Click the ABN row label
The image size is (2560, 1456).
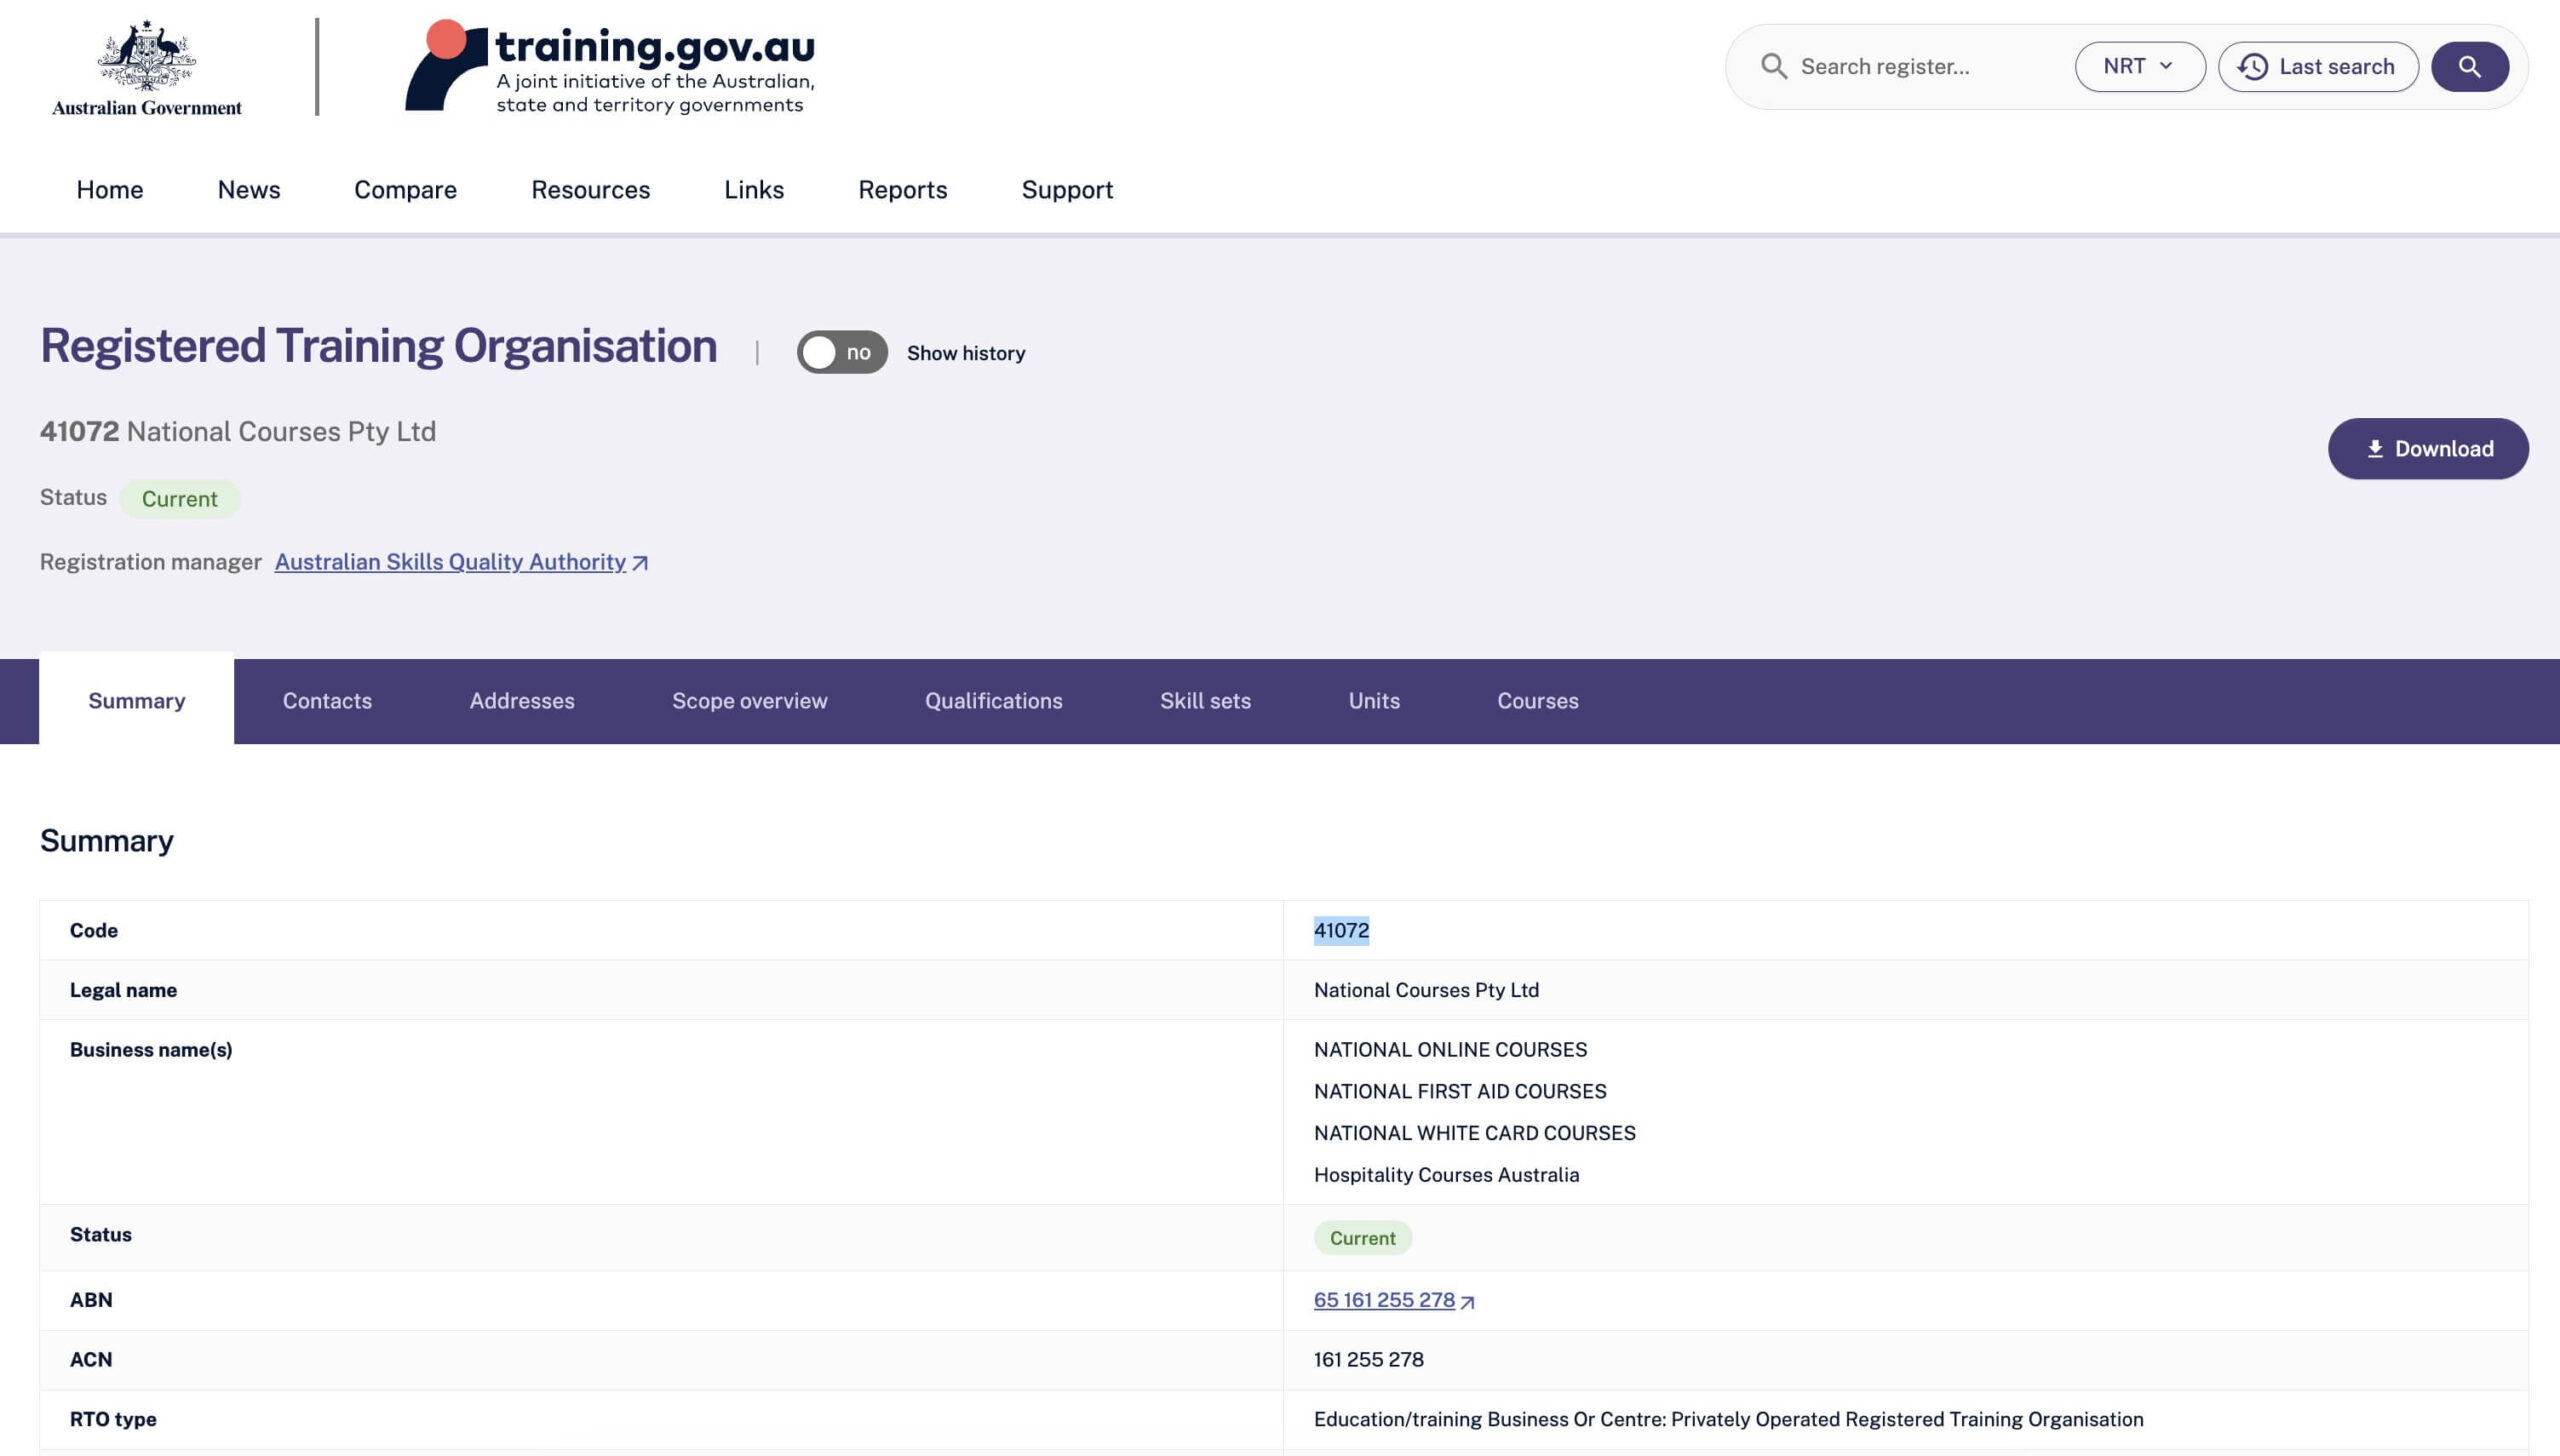coord(91,1300)
